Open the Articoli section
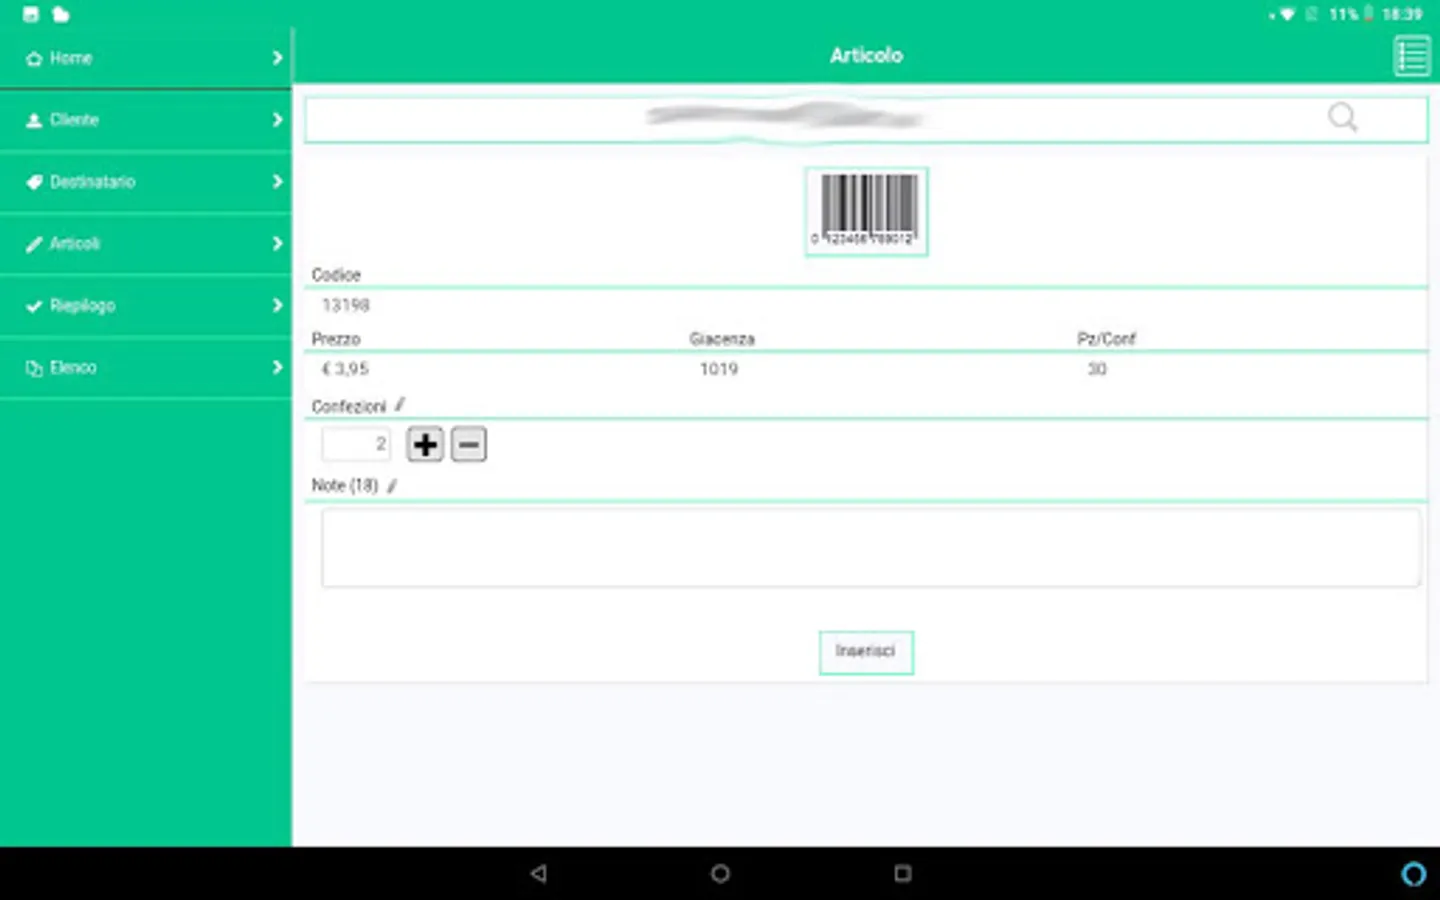This screenshot has width=1440, height=900. pyautogui.click(x=146, y=244)
